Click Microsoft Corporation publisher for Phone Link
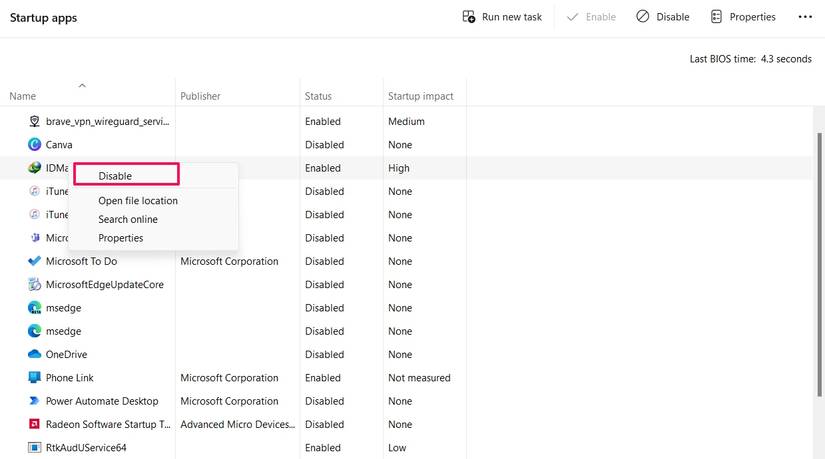Screen dimensions: 825x459 pos(229,377)
